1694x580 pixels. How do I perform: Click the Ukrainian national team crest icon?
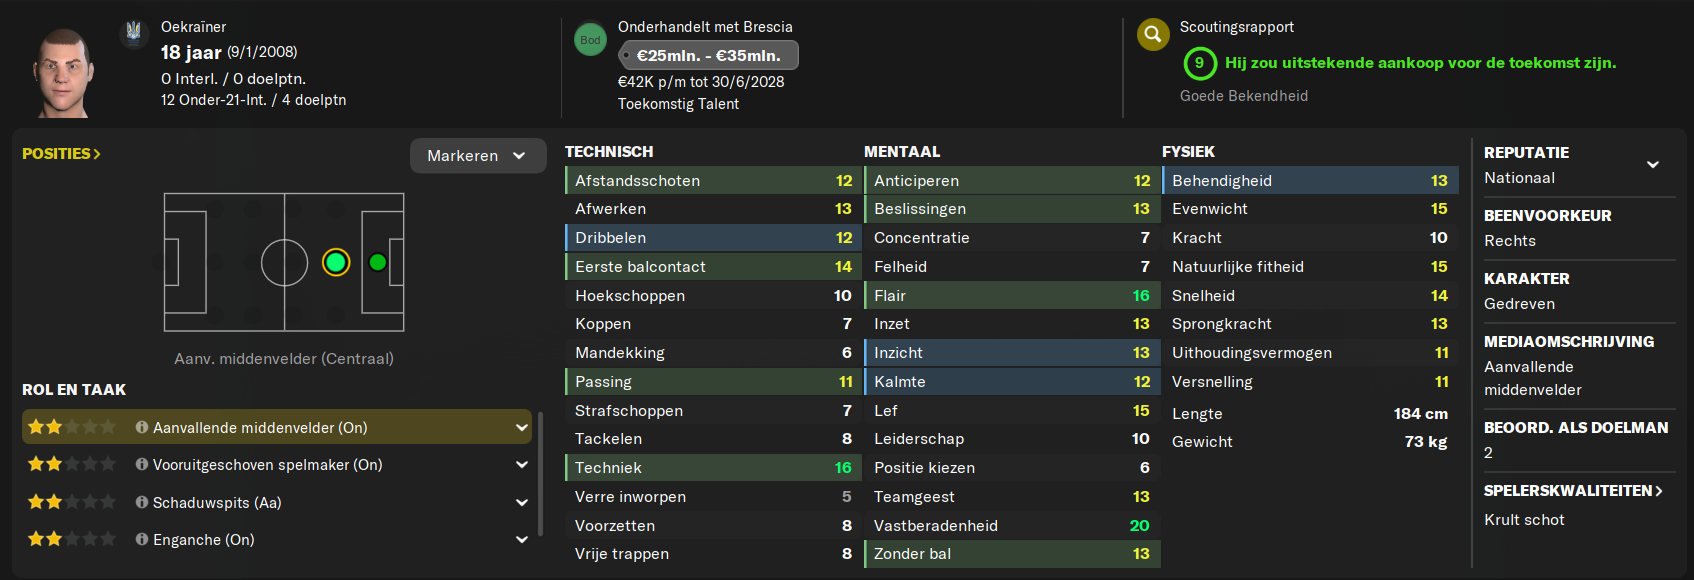pos(133,34)
